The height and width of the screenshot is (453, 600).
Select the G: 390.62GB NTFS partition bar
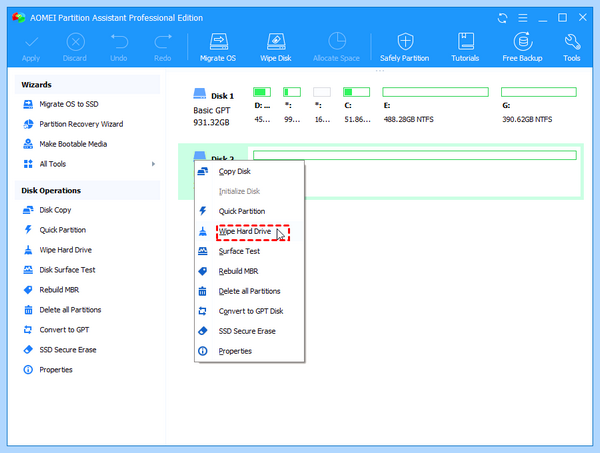click(x=539, y=92)
